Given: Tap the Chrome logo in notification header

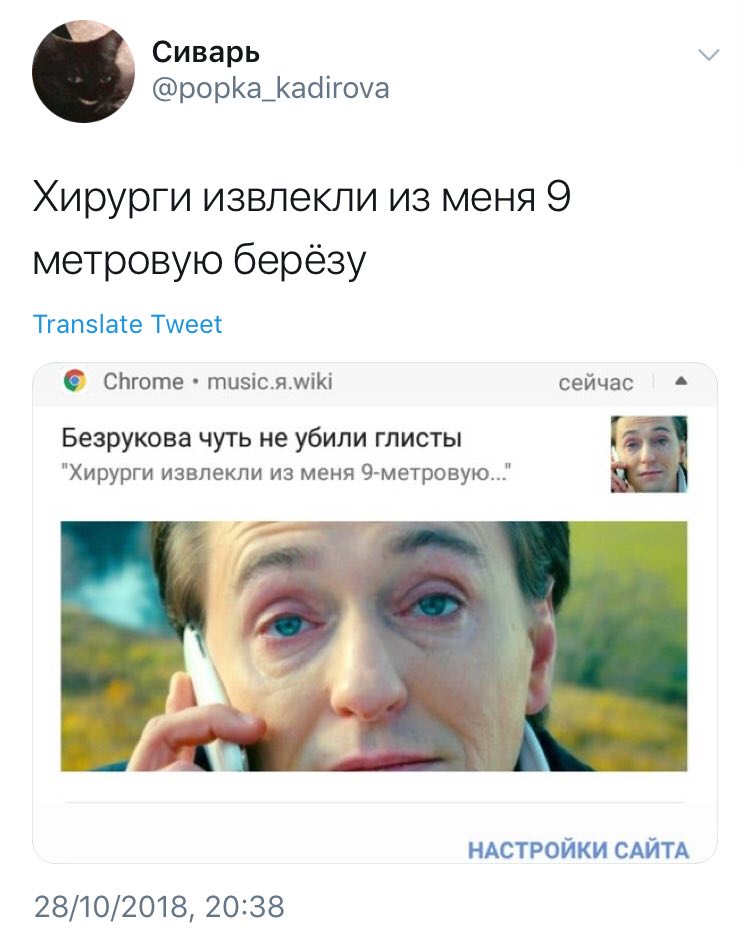Looking at the screenshot, I should [x=75, y=381].
